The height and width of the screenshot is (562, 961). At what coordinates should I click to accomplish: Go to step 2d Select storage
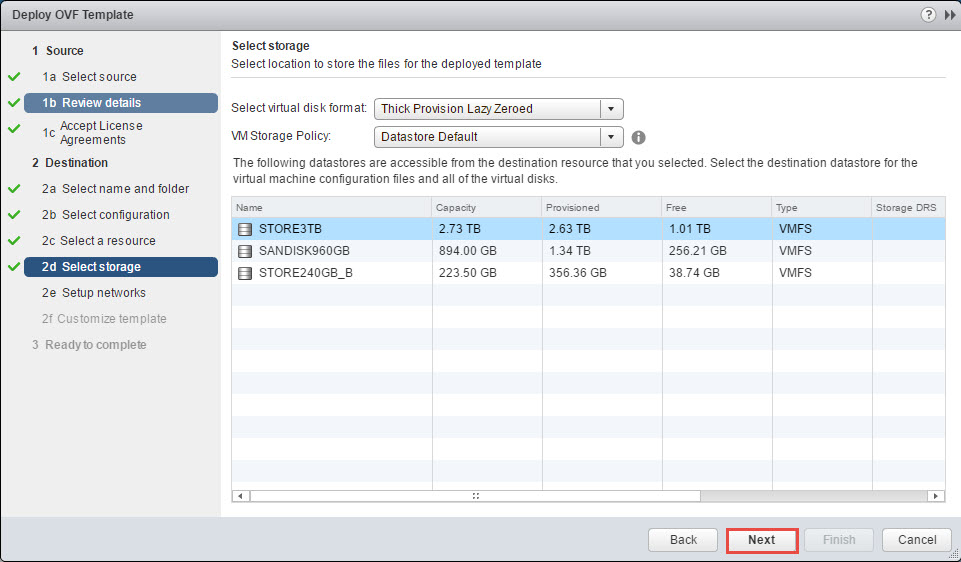(121, 267)
